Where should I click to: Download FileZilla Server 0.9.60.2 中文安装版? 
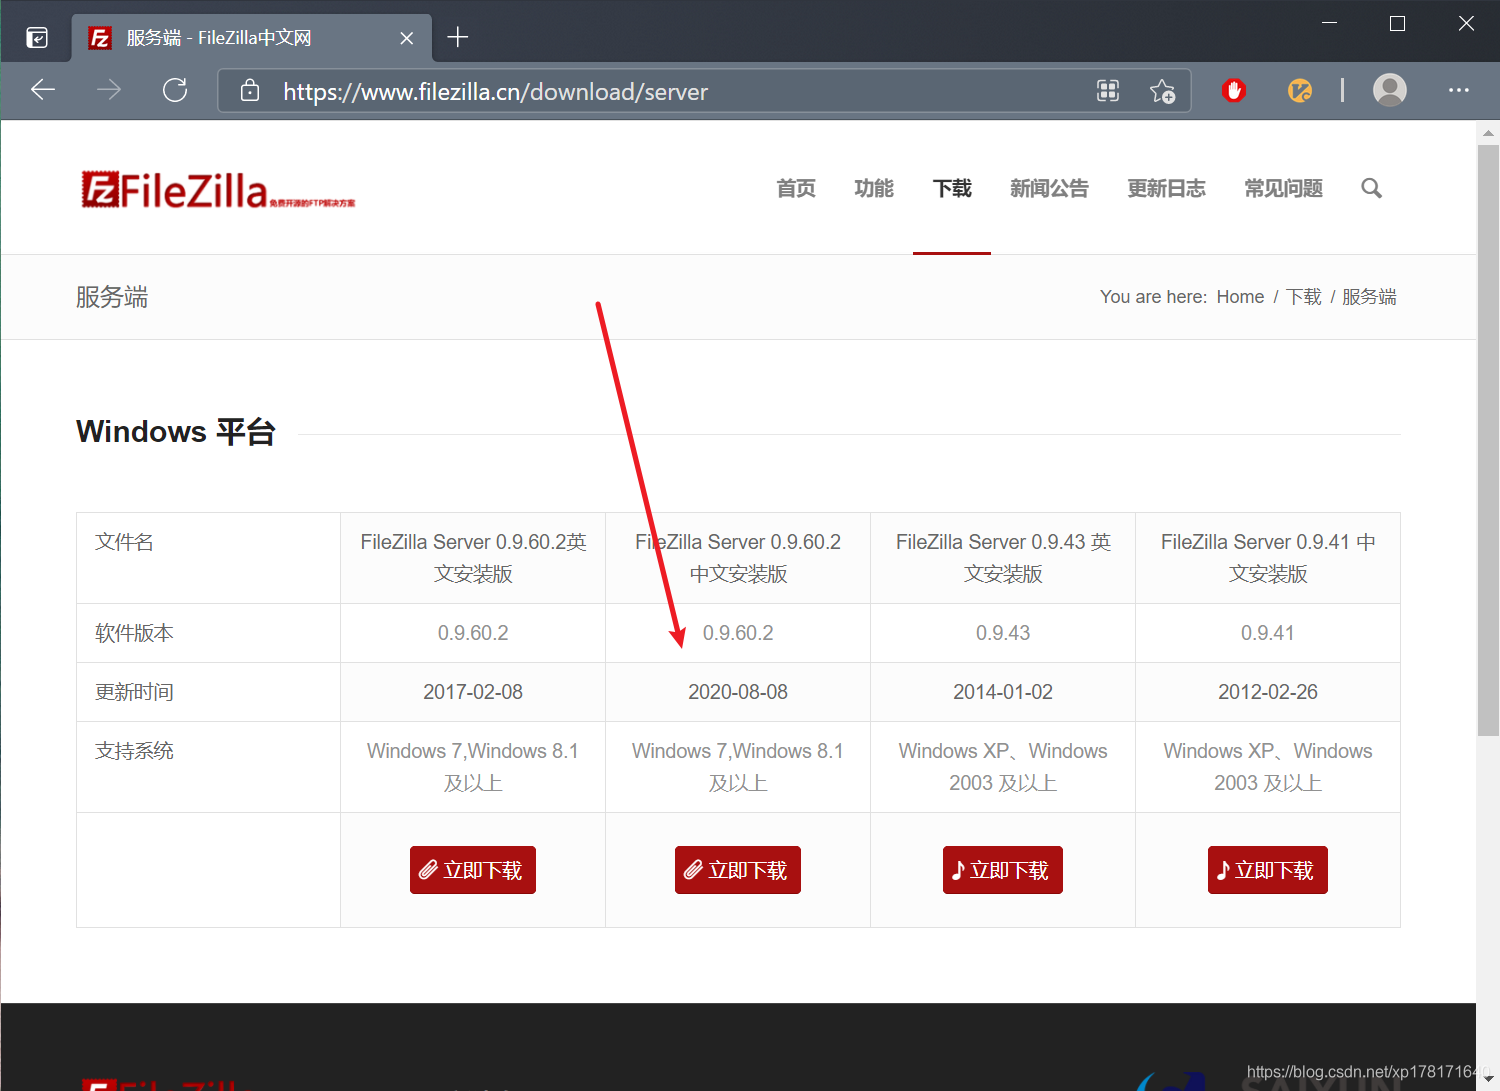[737, 869]
